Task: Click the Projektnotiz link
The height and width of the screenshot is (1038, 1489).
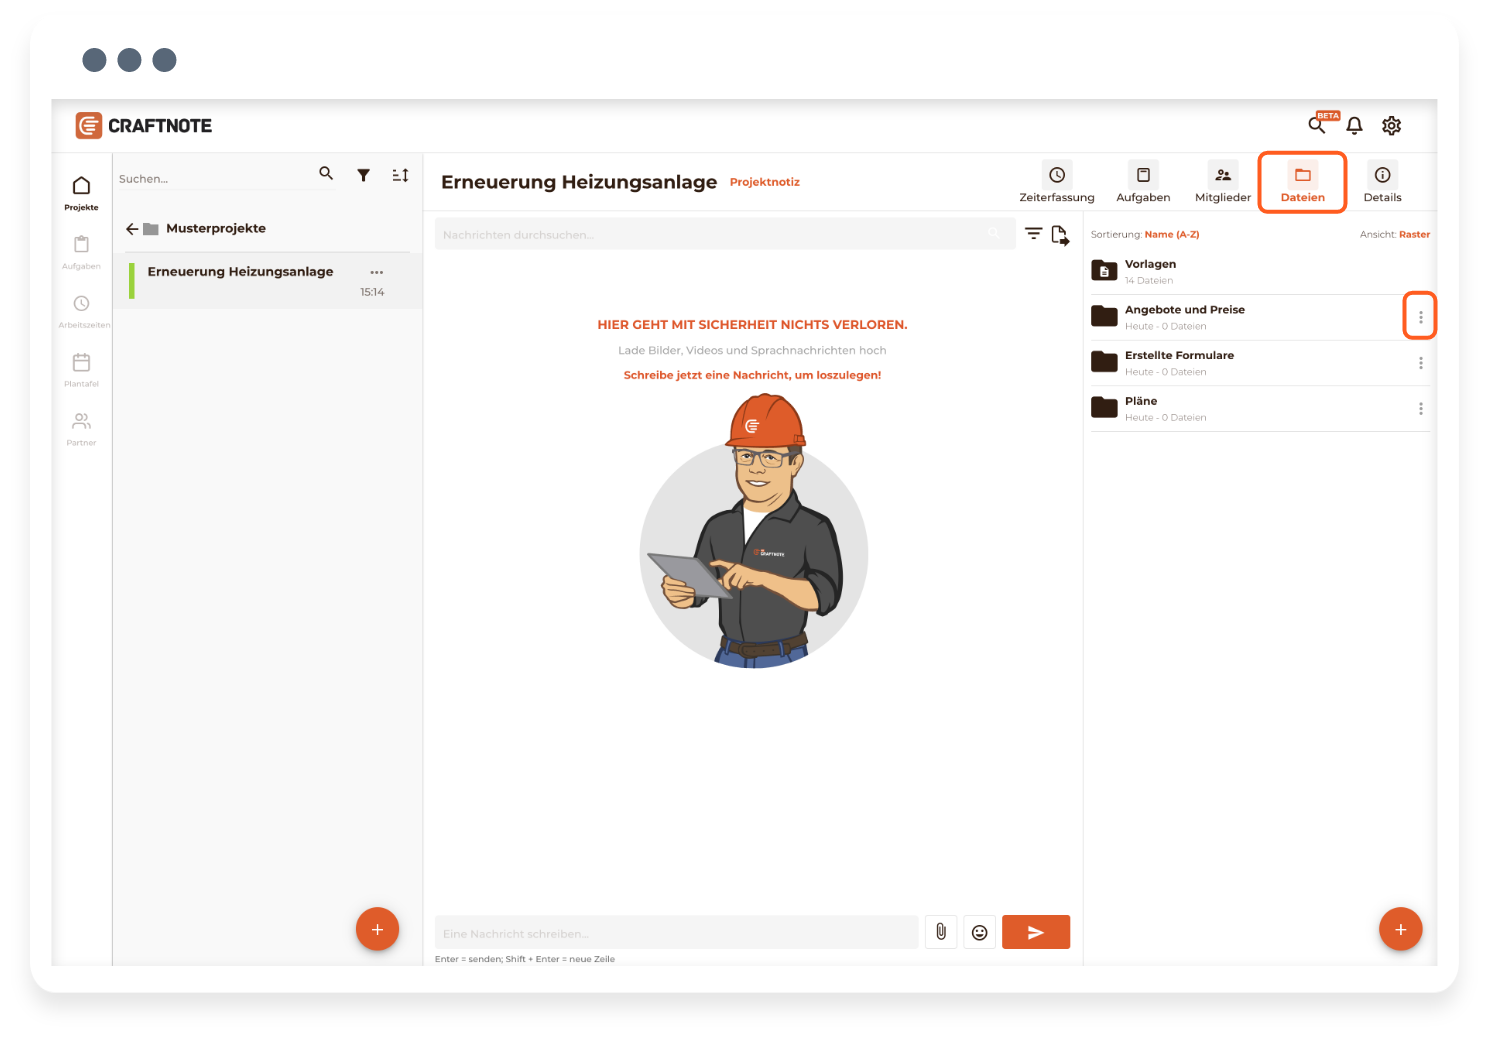Action: pos(764,182)
